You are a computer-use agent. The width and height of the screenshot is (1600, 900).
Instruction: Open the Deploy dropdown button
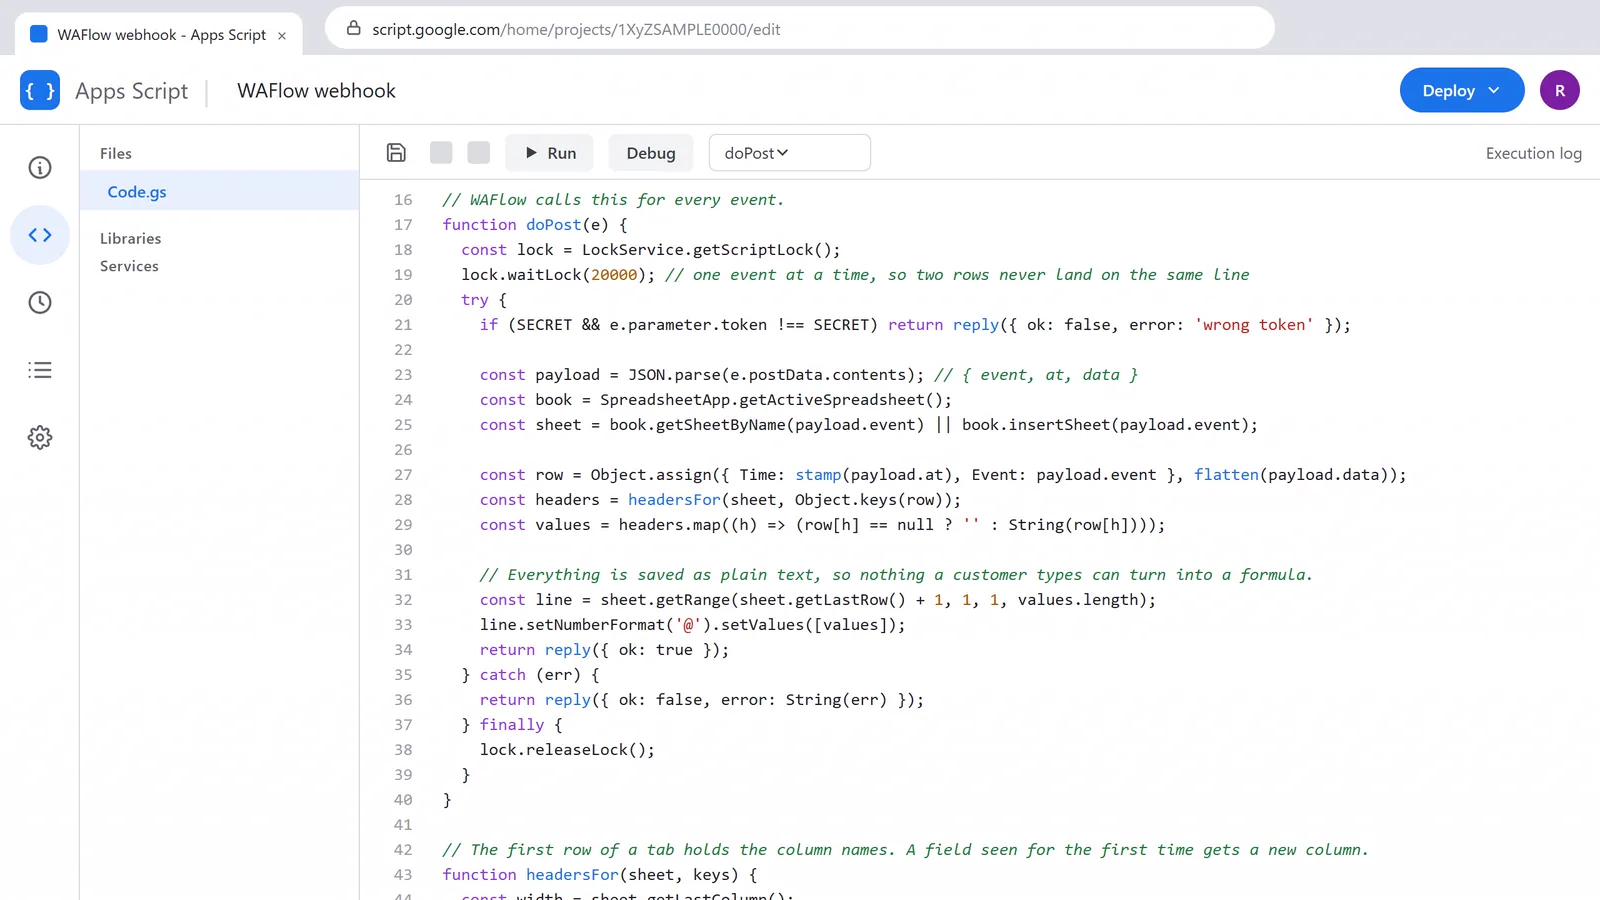coord(1462,90)
